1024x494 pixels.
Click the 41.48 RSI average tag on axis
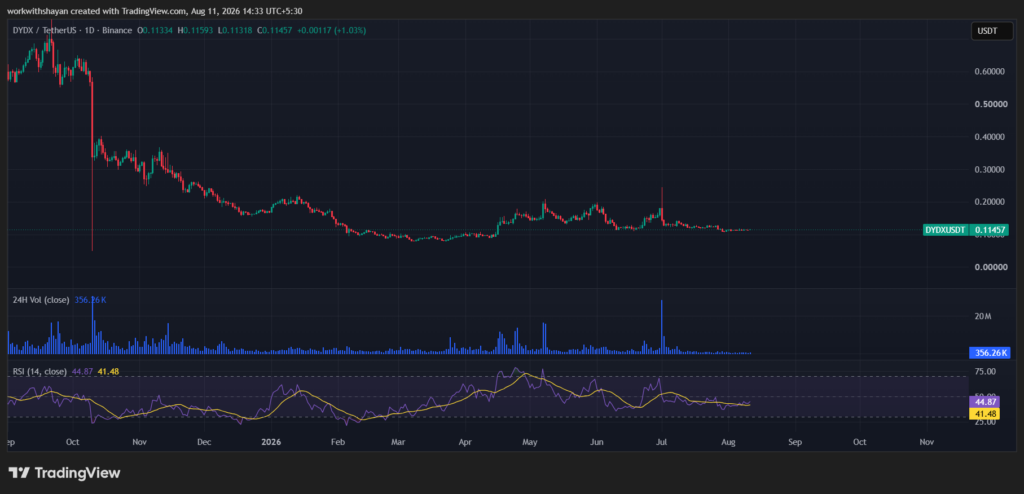click(x=985, y=414)
